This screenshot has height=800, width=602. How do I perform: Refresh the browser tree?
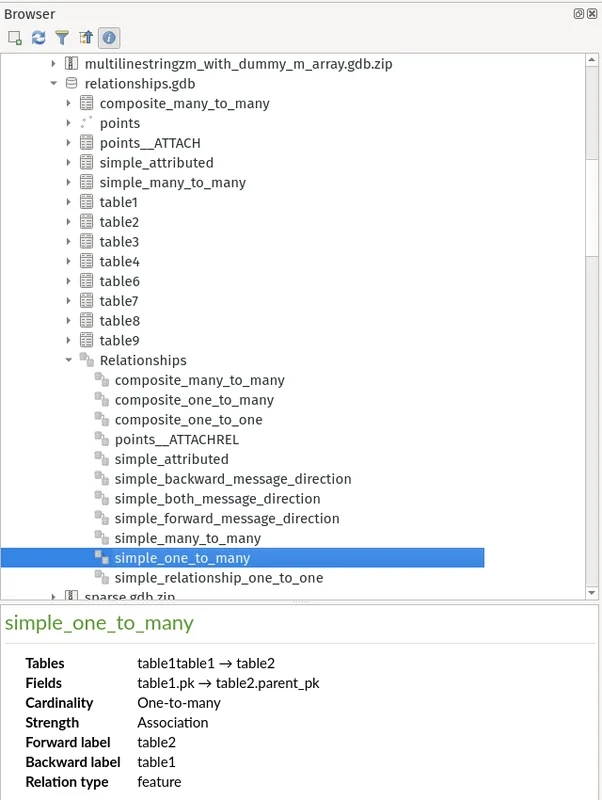point(39,38)
